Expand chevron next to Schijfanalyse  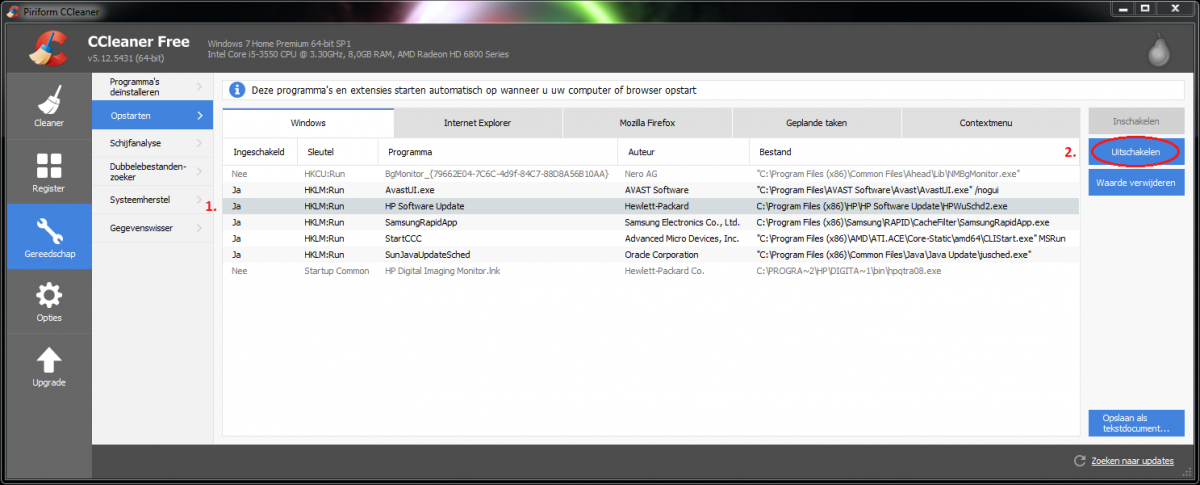click(x=200, y=143)
